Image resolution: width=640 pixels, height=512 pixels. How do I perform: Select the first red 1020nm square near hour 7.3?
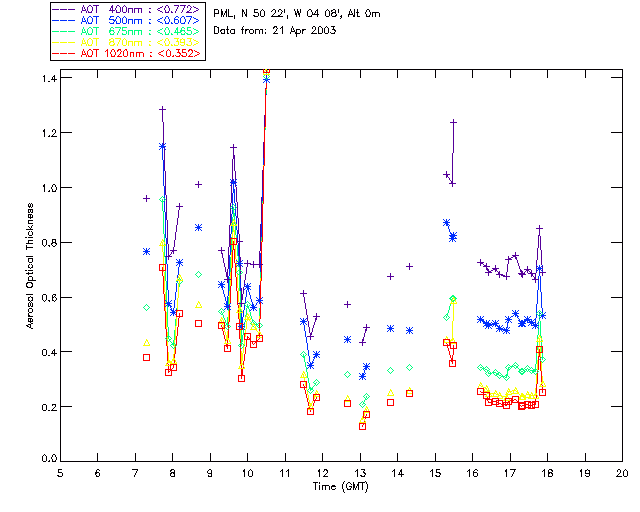(x=147, y=358)
